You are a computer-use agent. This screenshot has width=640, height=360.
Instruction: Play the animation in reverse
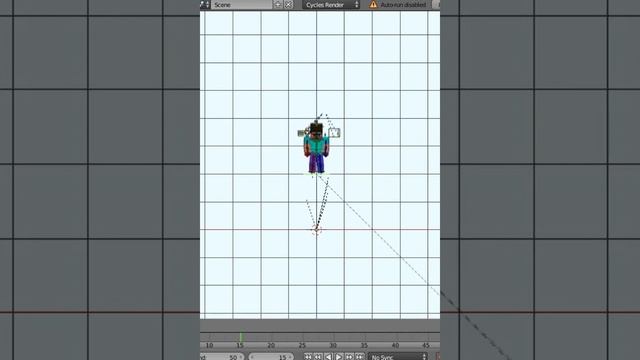[329, 357]
